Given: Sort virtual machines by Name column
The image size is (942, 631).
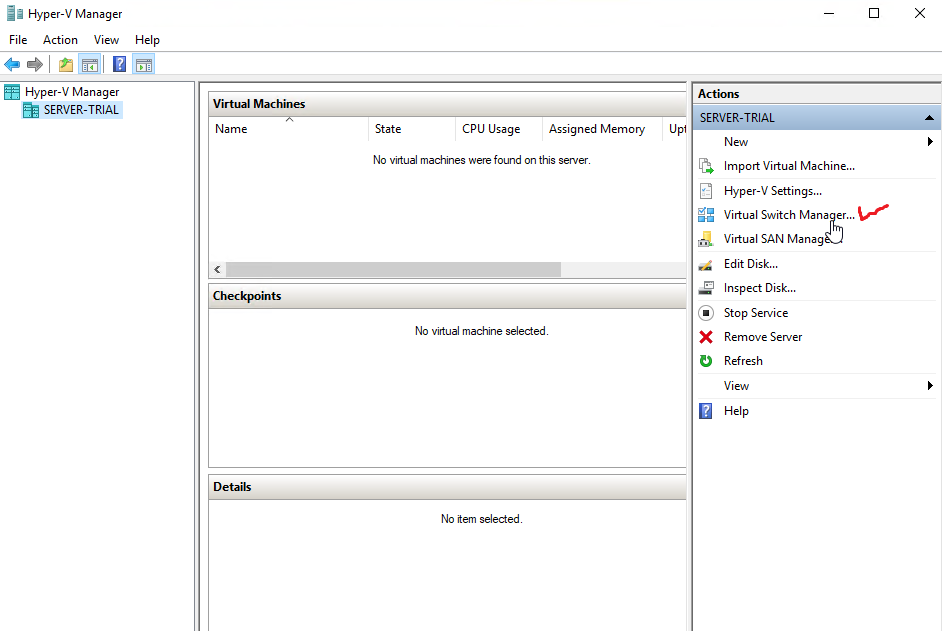Looking at the screenshot, I should click(x=289, y=129).
